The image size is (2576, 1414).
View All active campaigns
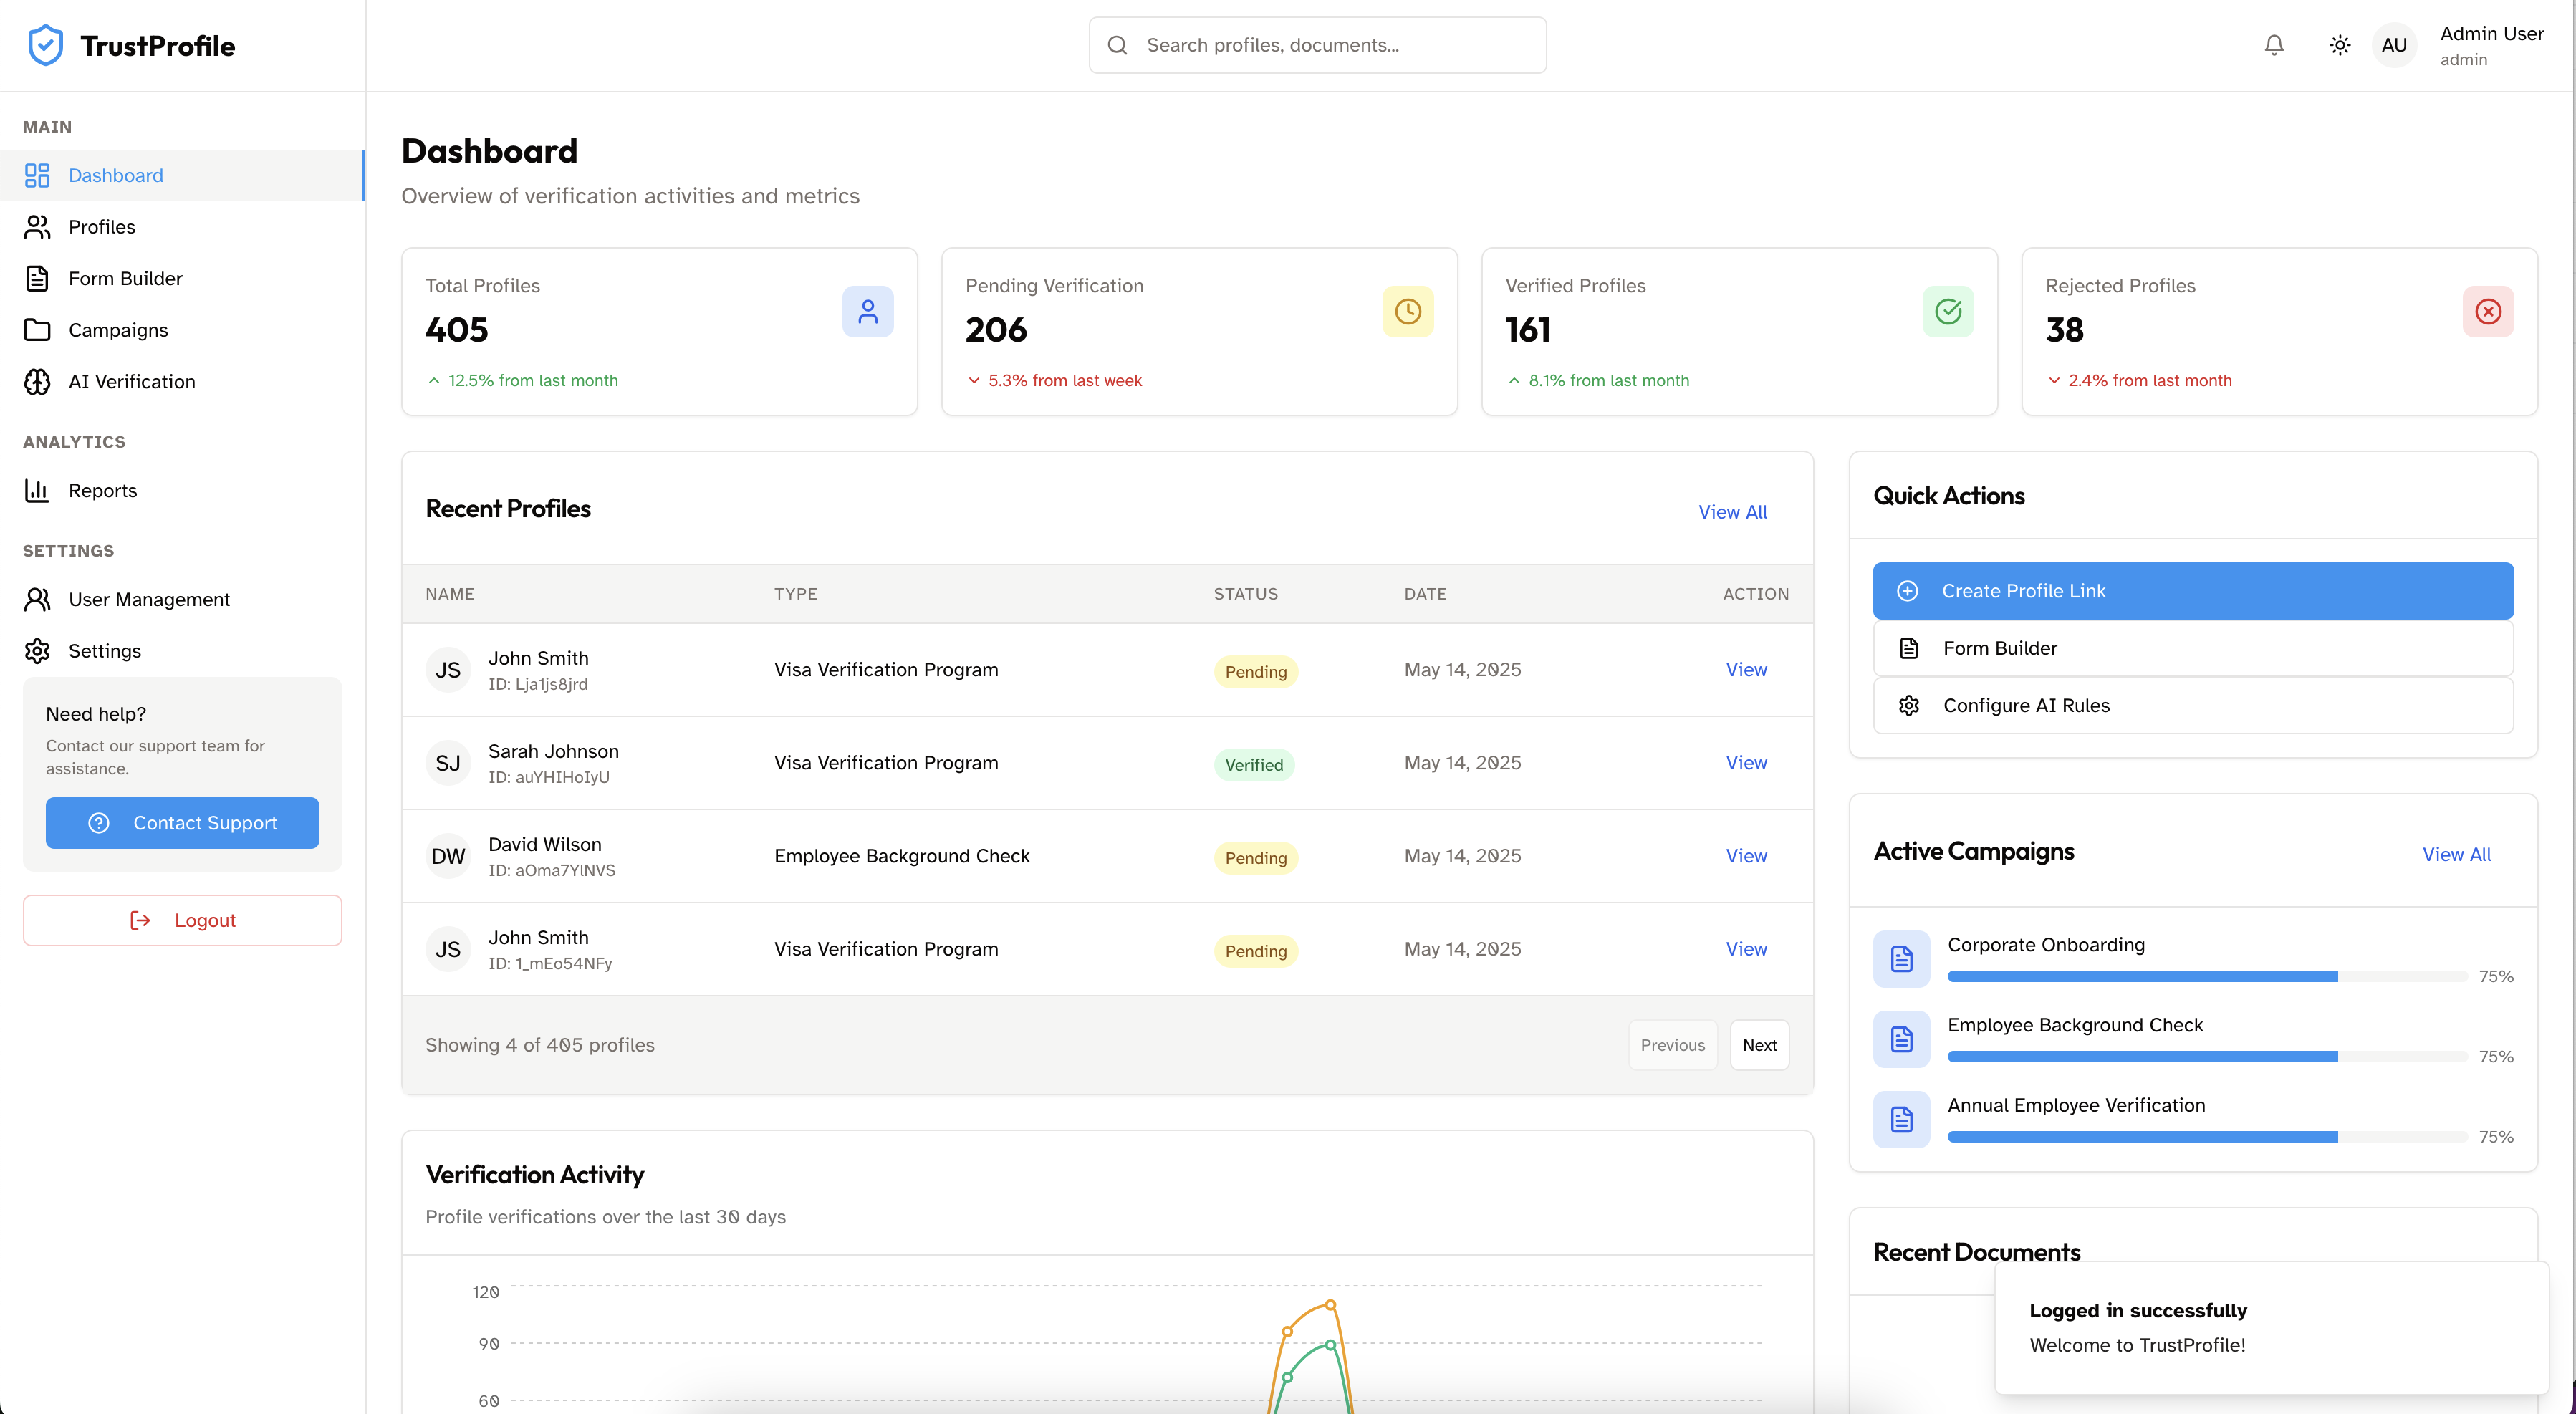(x=2456, y=854)
